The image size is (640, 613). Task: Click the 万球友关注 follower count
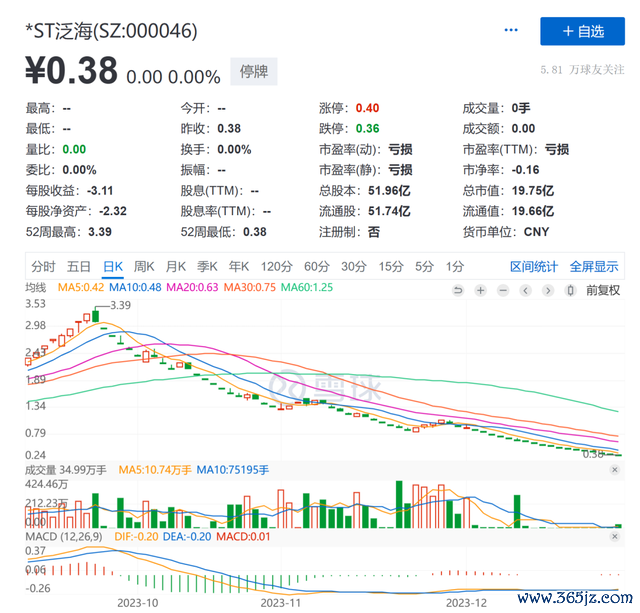(x=582, y=70)
